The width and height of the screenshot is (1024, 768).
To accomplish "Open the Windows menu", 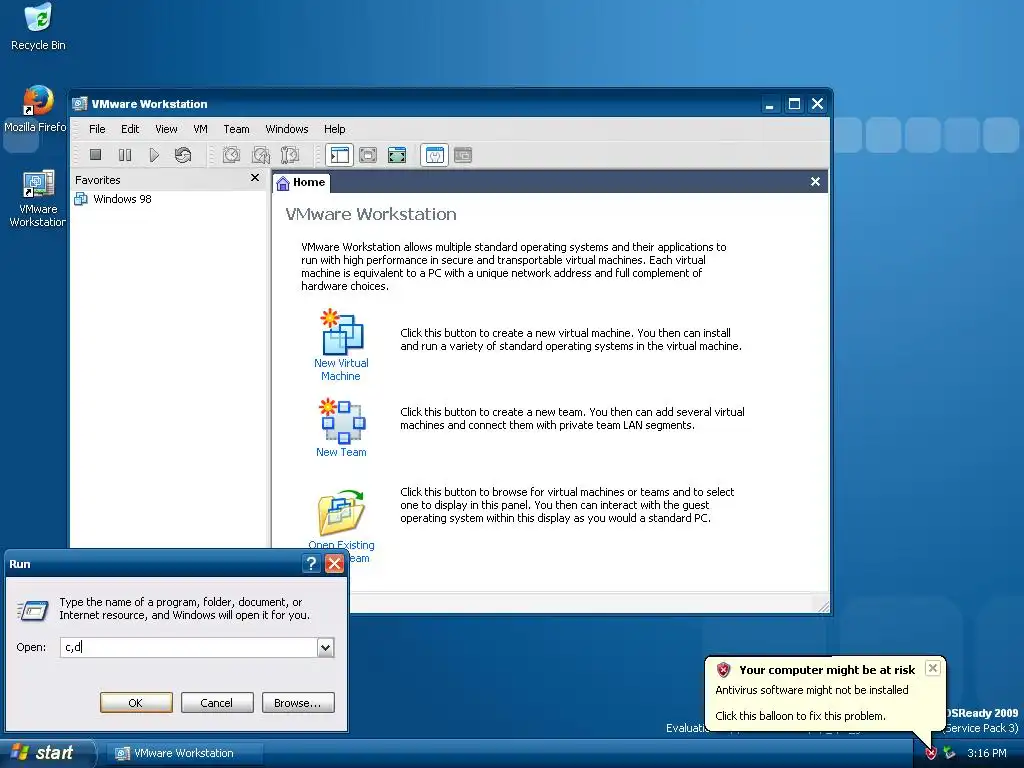I will [287, 129].
